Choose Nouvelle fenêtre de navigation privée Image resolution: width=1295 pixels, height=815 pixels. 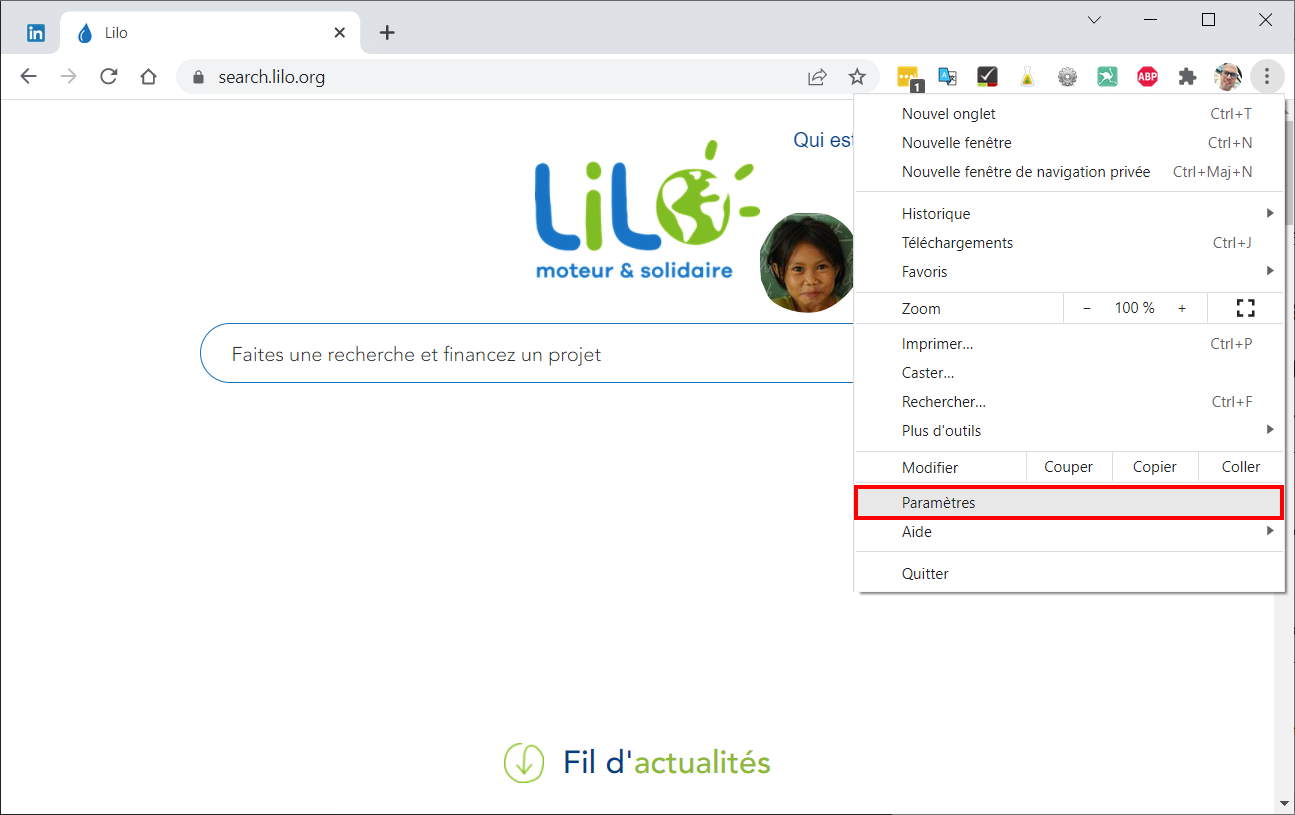pos(1070,172)
